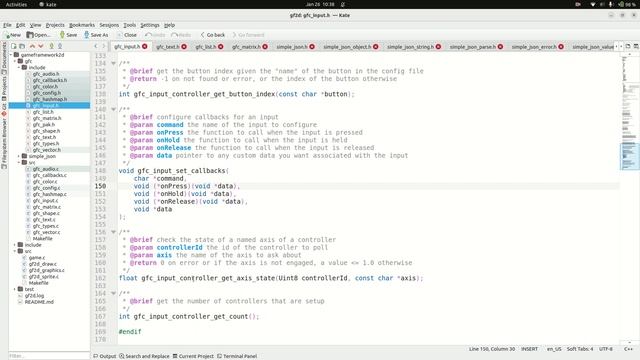Fold the comment block at line 164
This screenshot has height=360, width=640.
(x=113, y=293)
